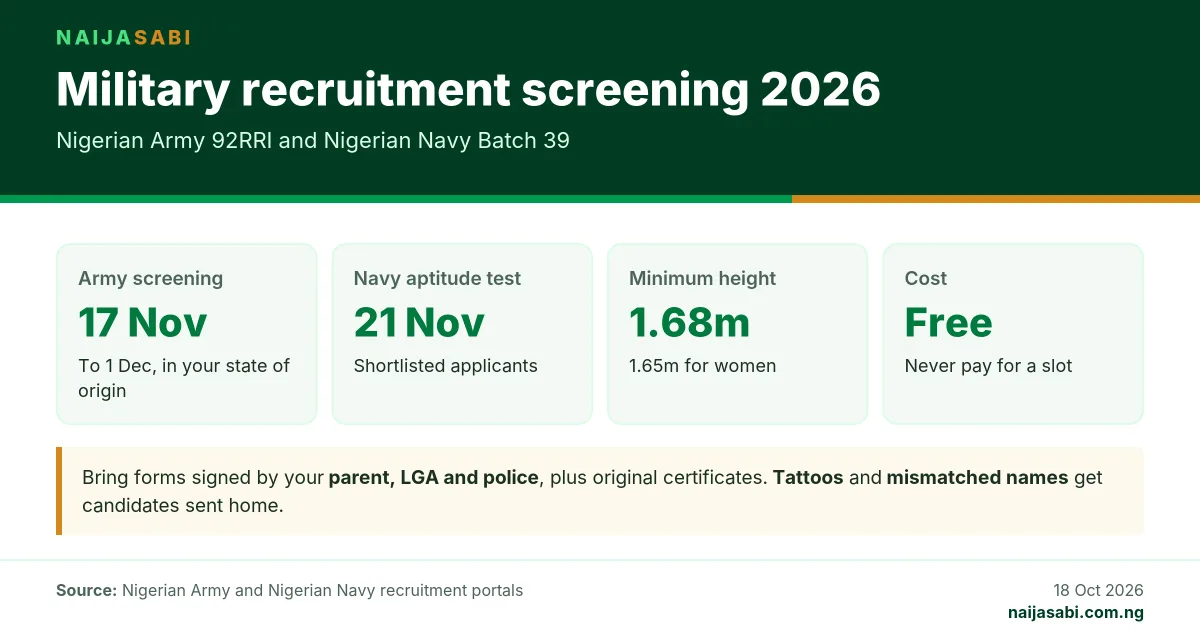
Task: Click the 'Cost' card label
Action: click(x=926, y=279)
